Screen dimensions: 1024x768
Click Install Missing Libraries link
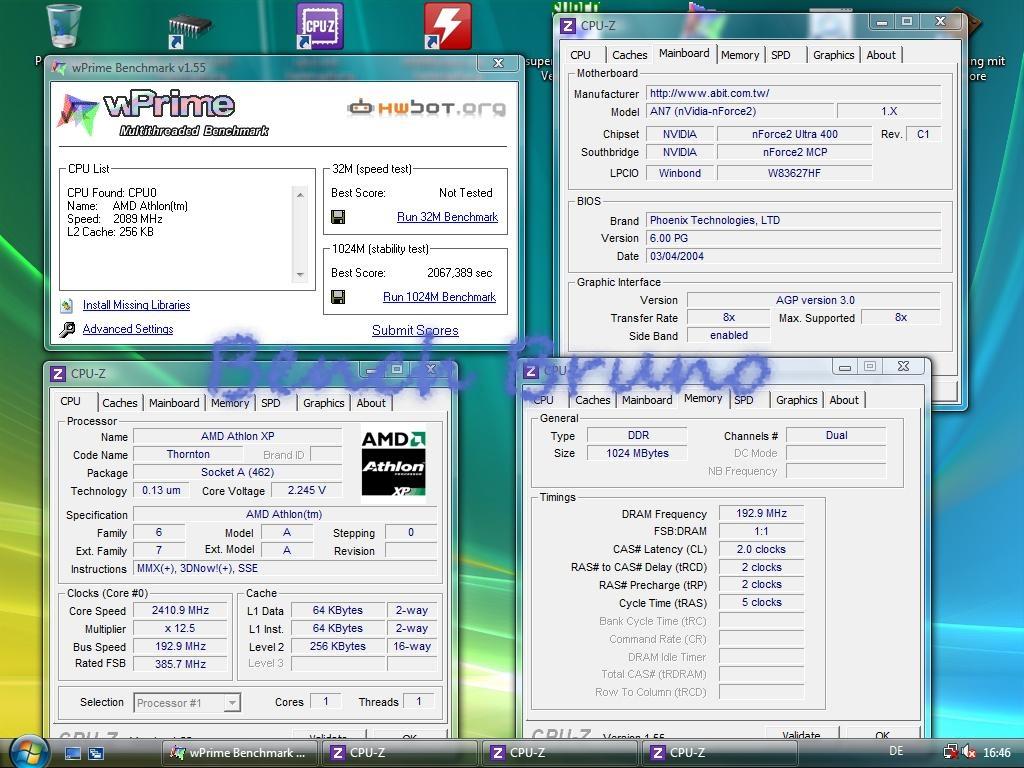136,305
